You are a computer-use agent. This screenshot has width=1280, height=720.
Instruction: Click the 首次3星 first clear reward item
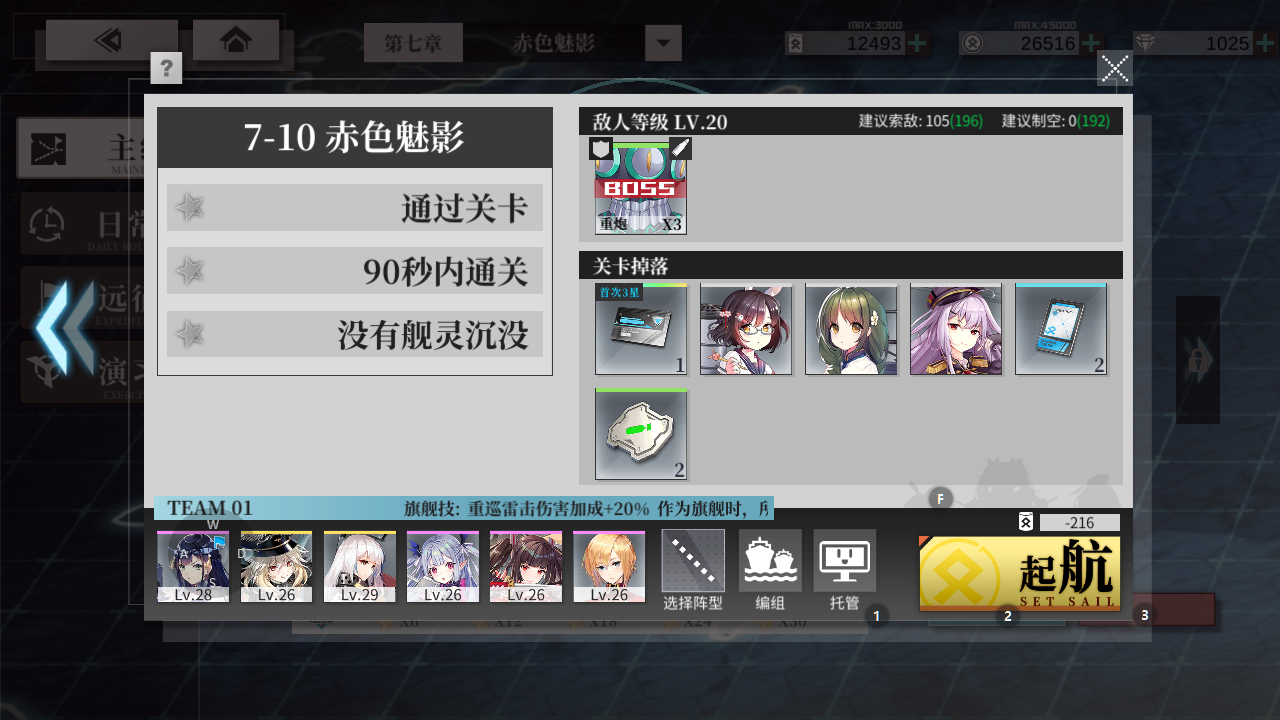tap(641, 329)
